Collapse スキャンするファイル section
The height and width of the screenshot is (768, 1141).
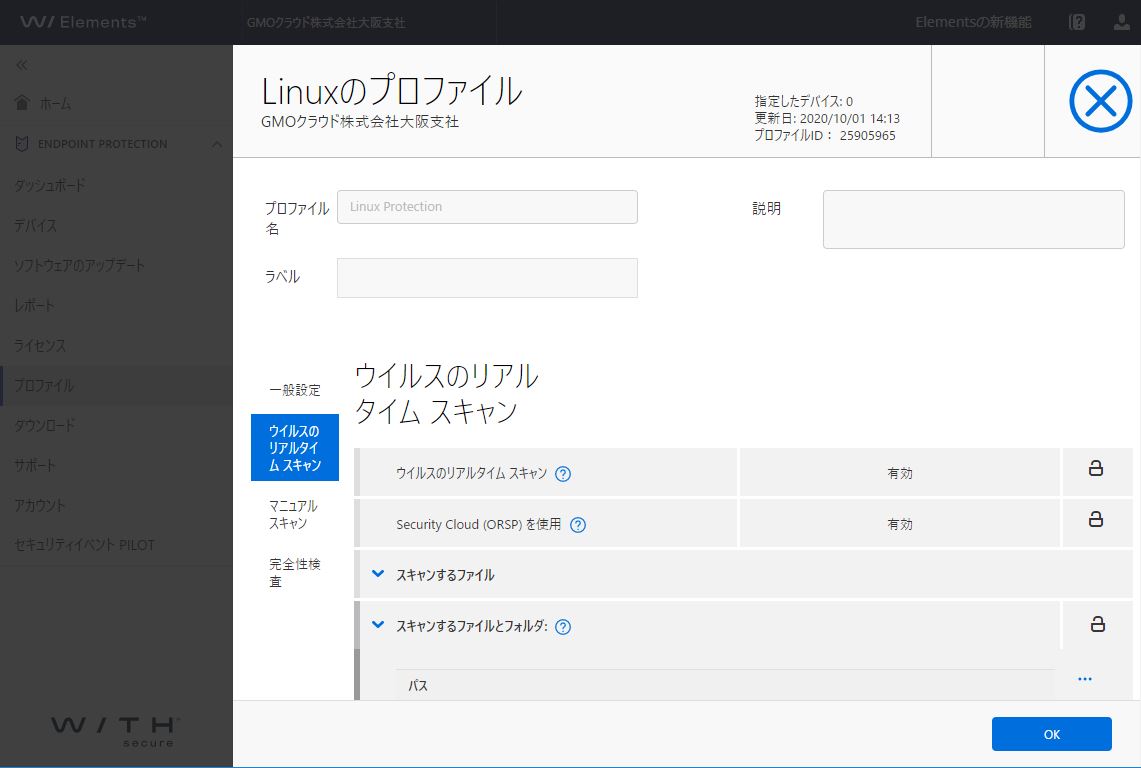click(378, 574)
